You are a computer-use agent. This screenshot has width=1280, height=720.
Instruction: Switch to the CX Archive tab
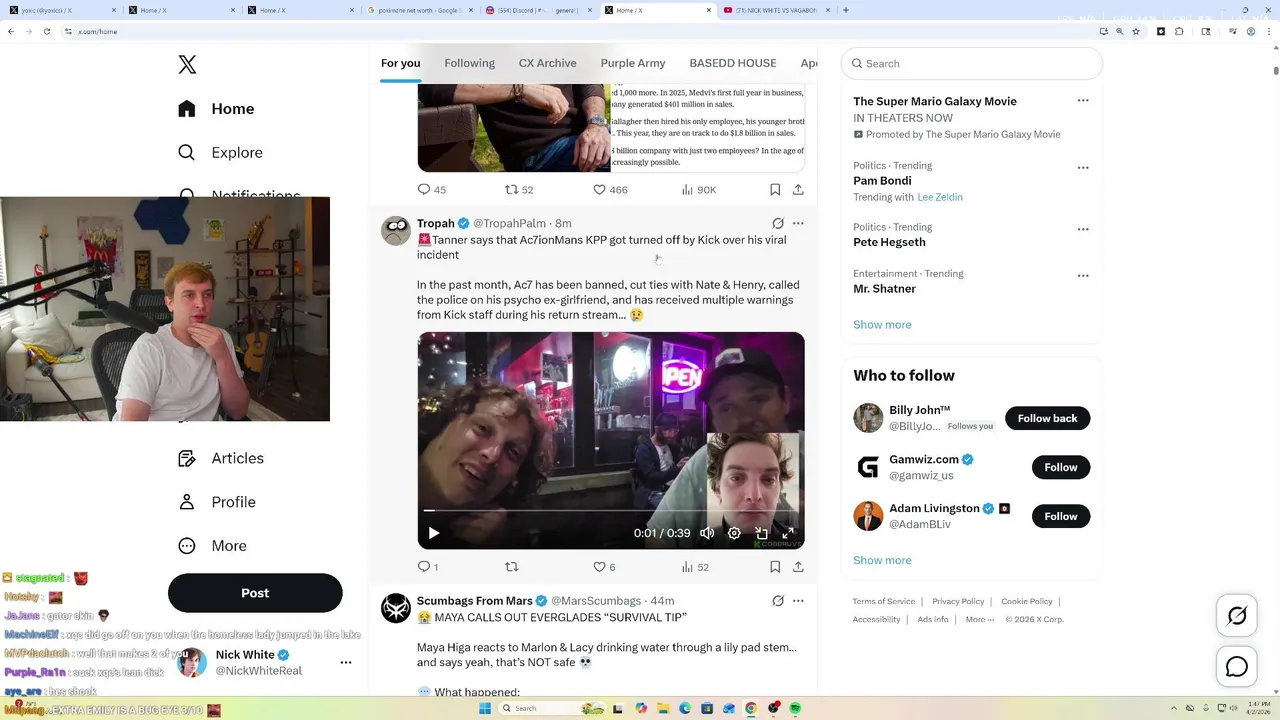pos(547,63)
